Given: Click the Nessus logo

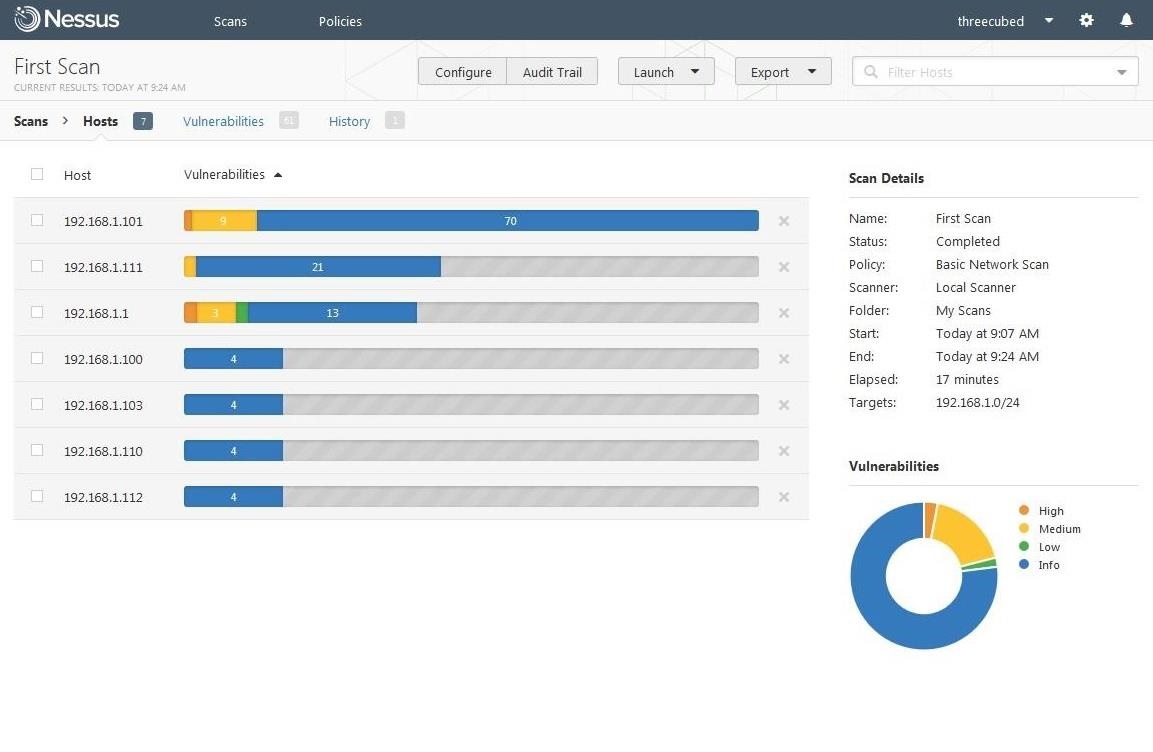Looking at the screenshot, I should click(67, 19).
